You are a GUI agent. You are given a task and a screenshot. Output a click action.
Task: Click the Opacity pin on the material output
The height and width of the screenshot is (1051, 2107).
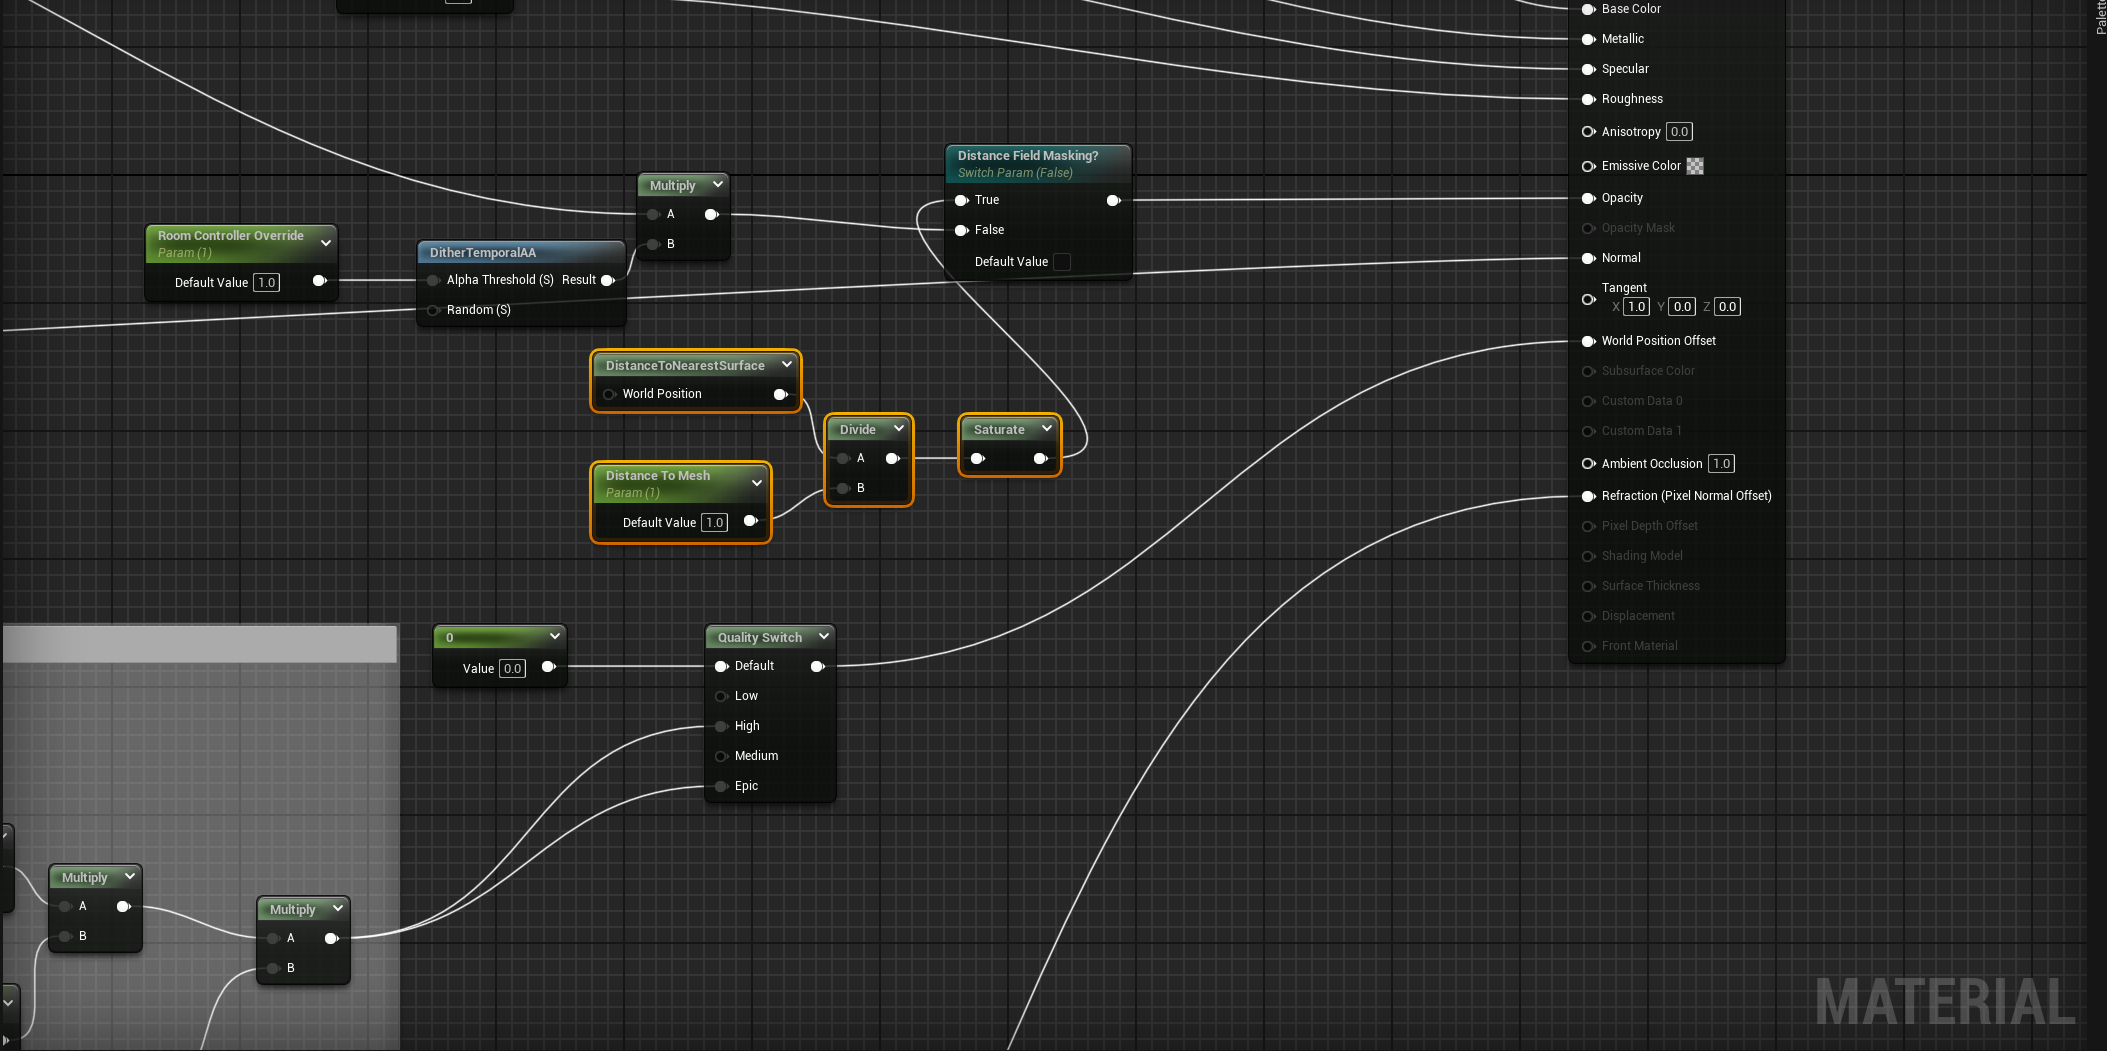pos(1588,198)
